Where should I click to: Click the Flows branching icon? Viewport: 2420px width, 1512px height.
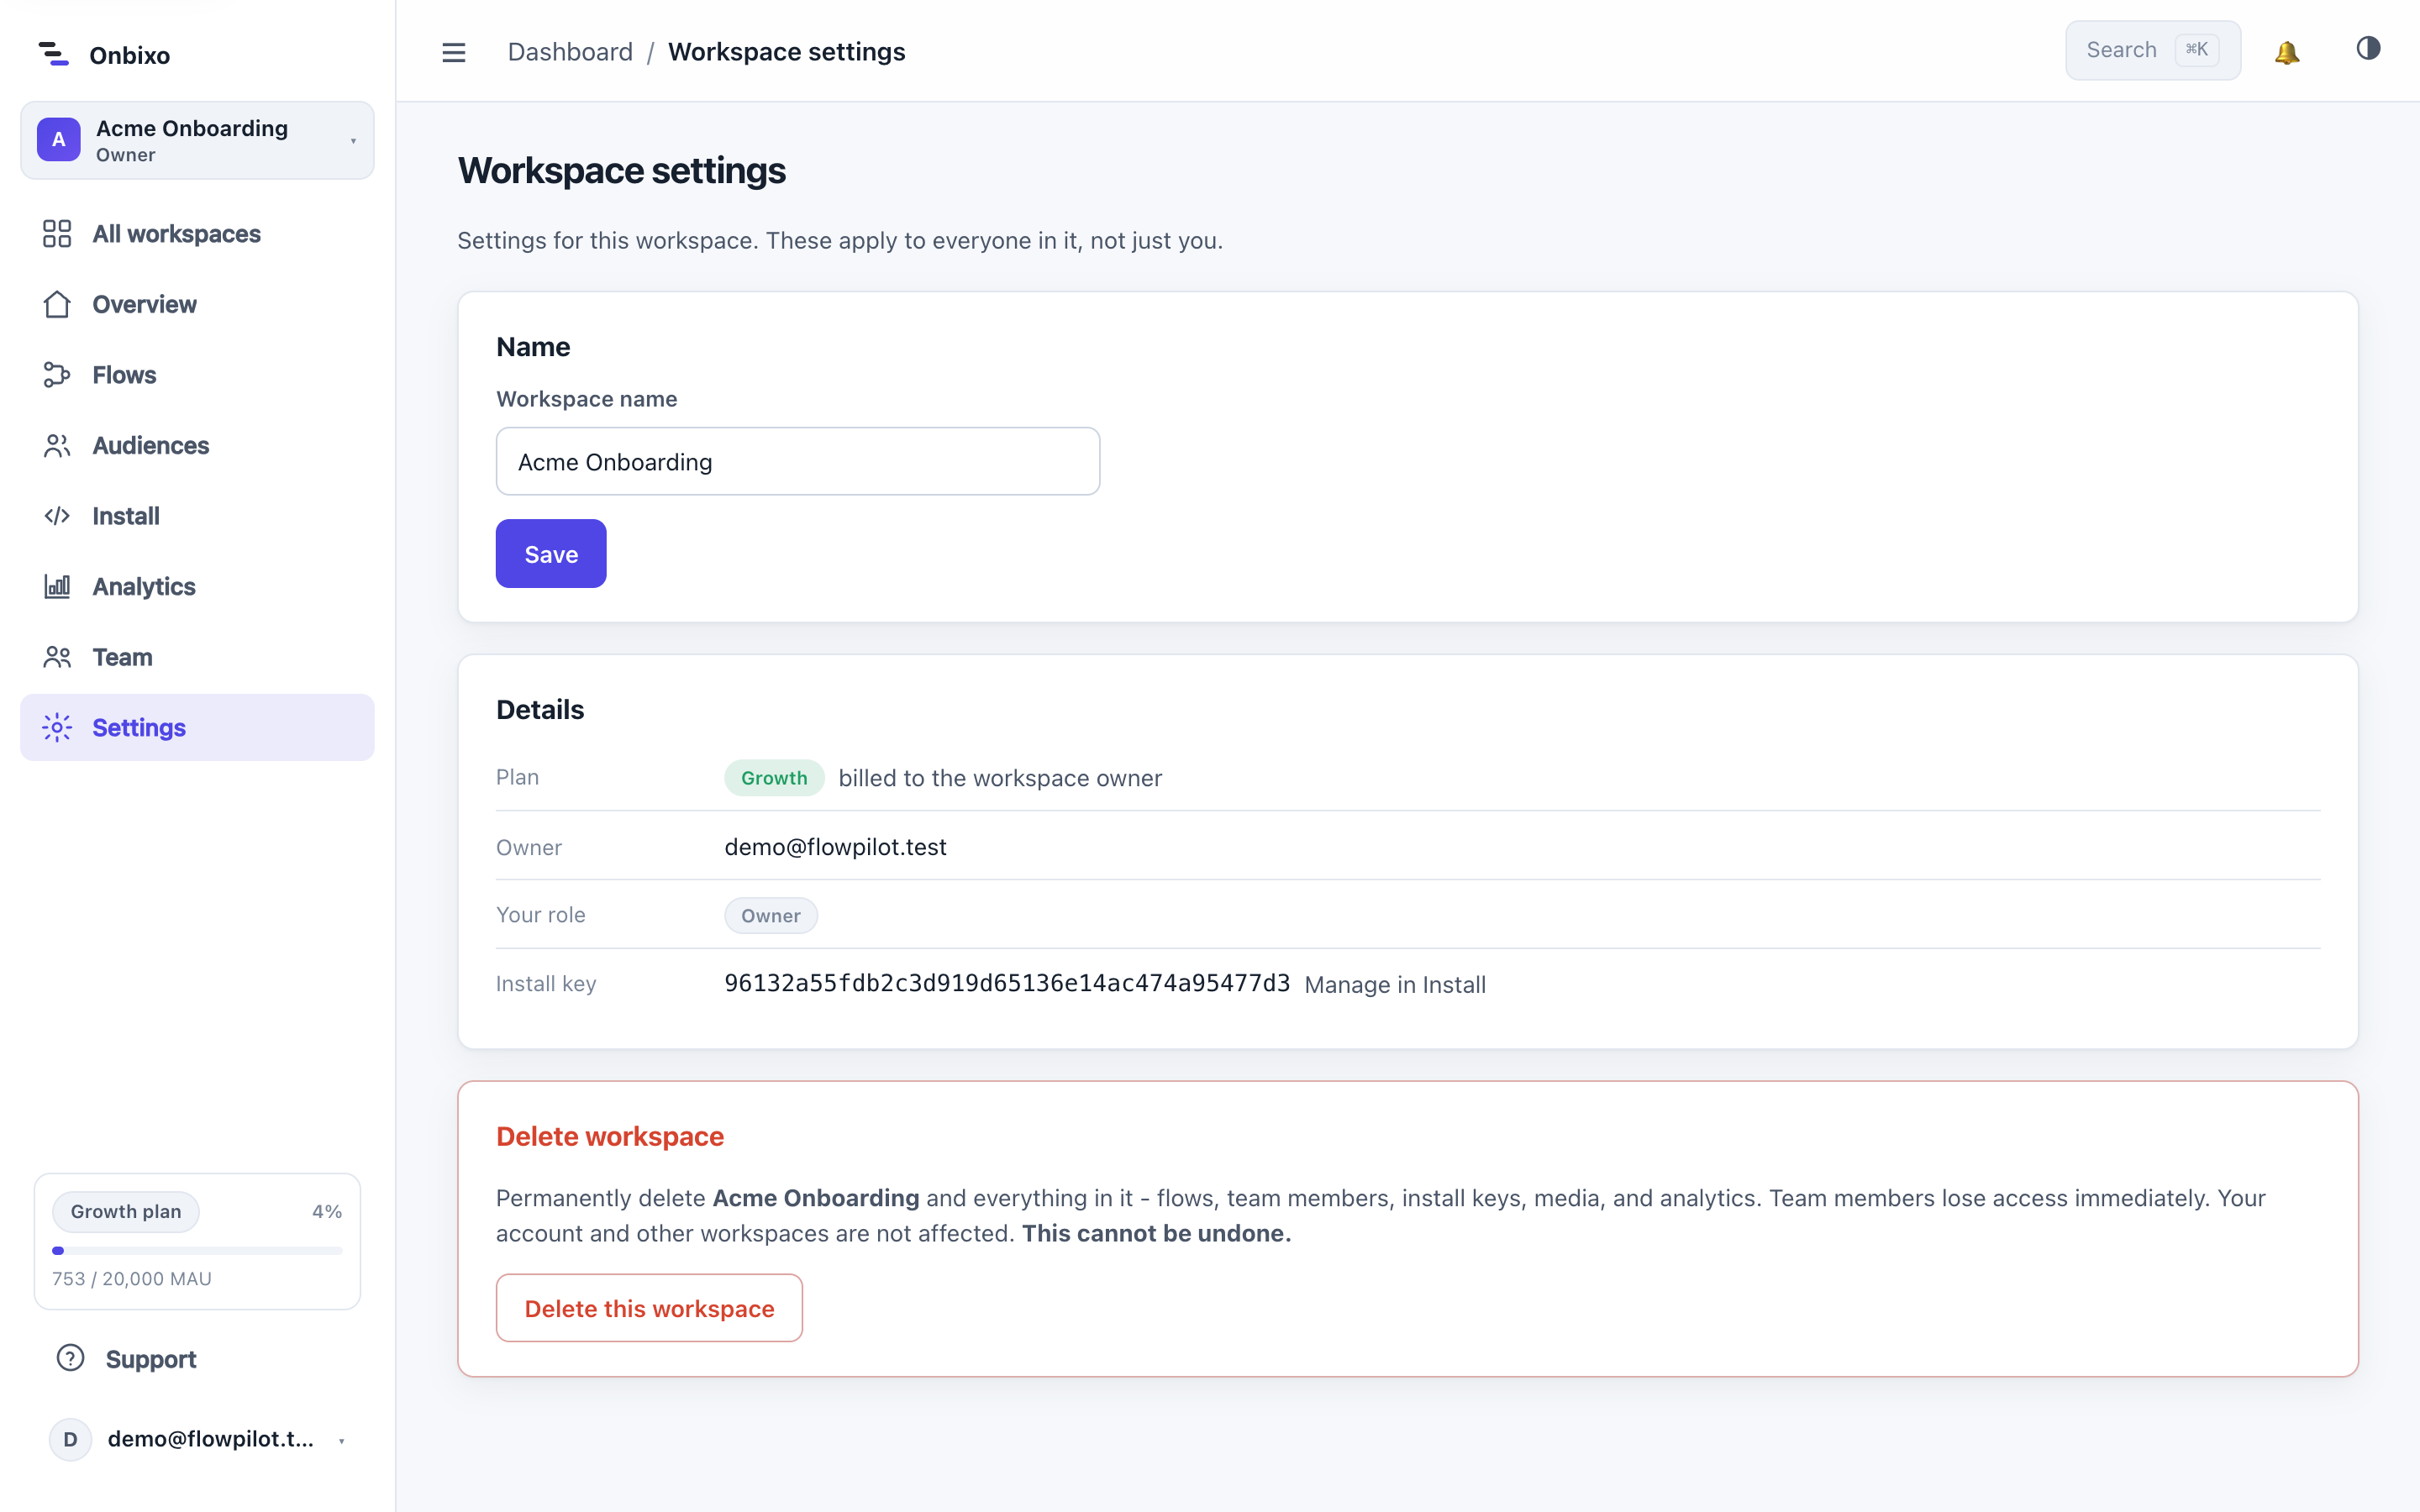[57, 375]
